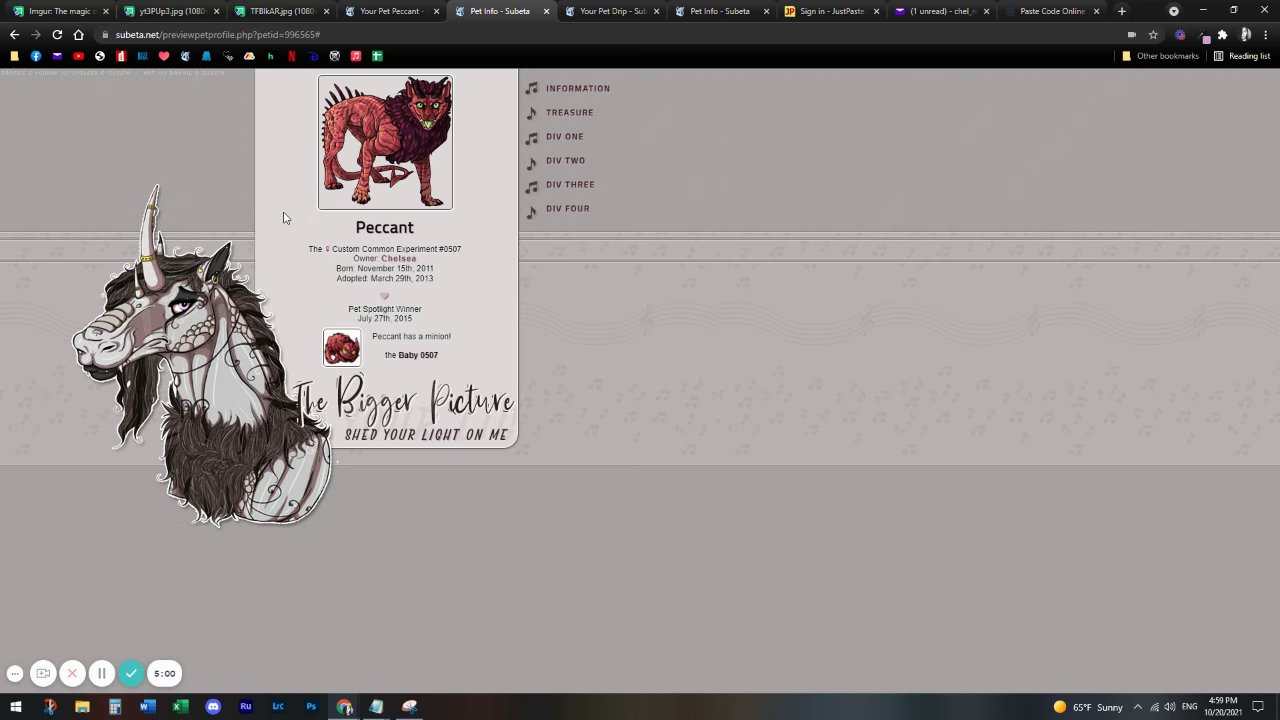The width and height of the screenshot is (1280, 720).
Task: Open File Explorer from the taskbar
Action: coord(82,707)
